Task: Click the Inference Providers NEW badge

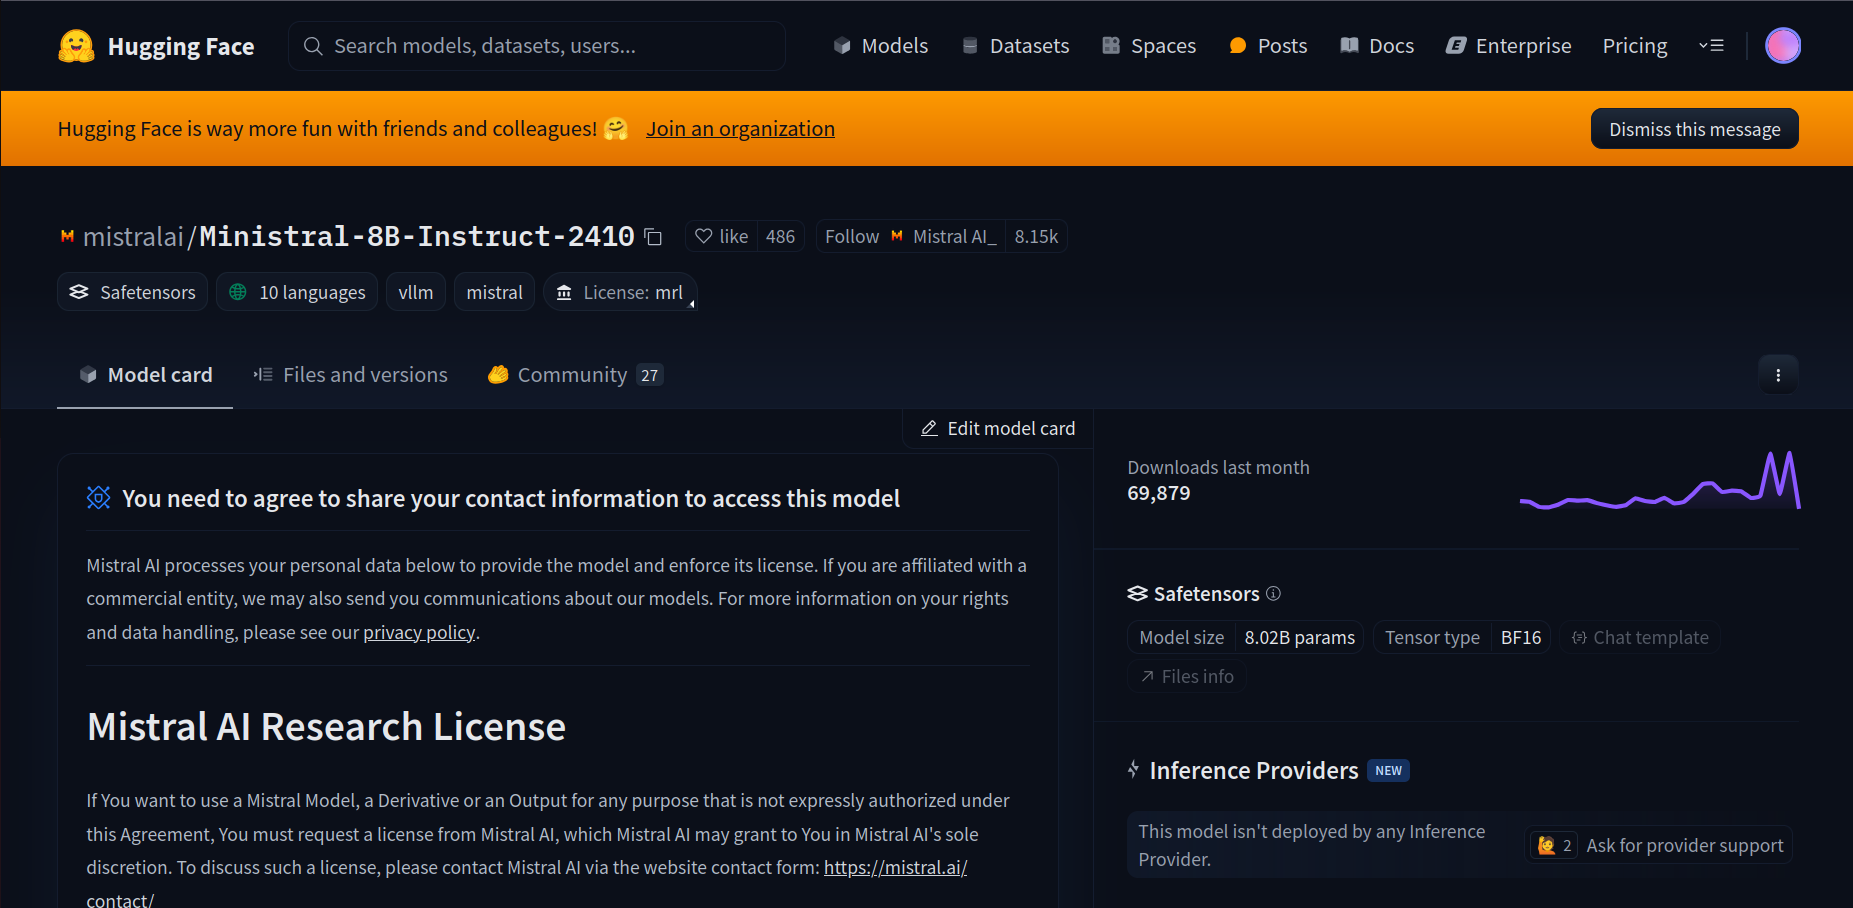Action: [x=1388, y=771]
